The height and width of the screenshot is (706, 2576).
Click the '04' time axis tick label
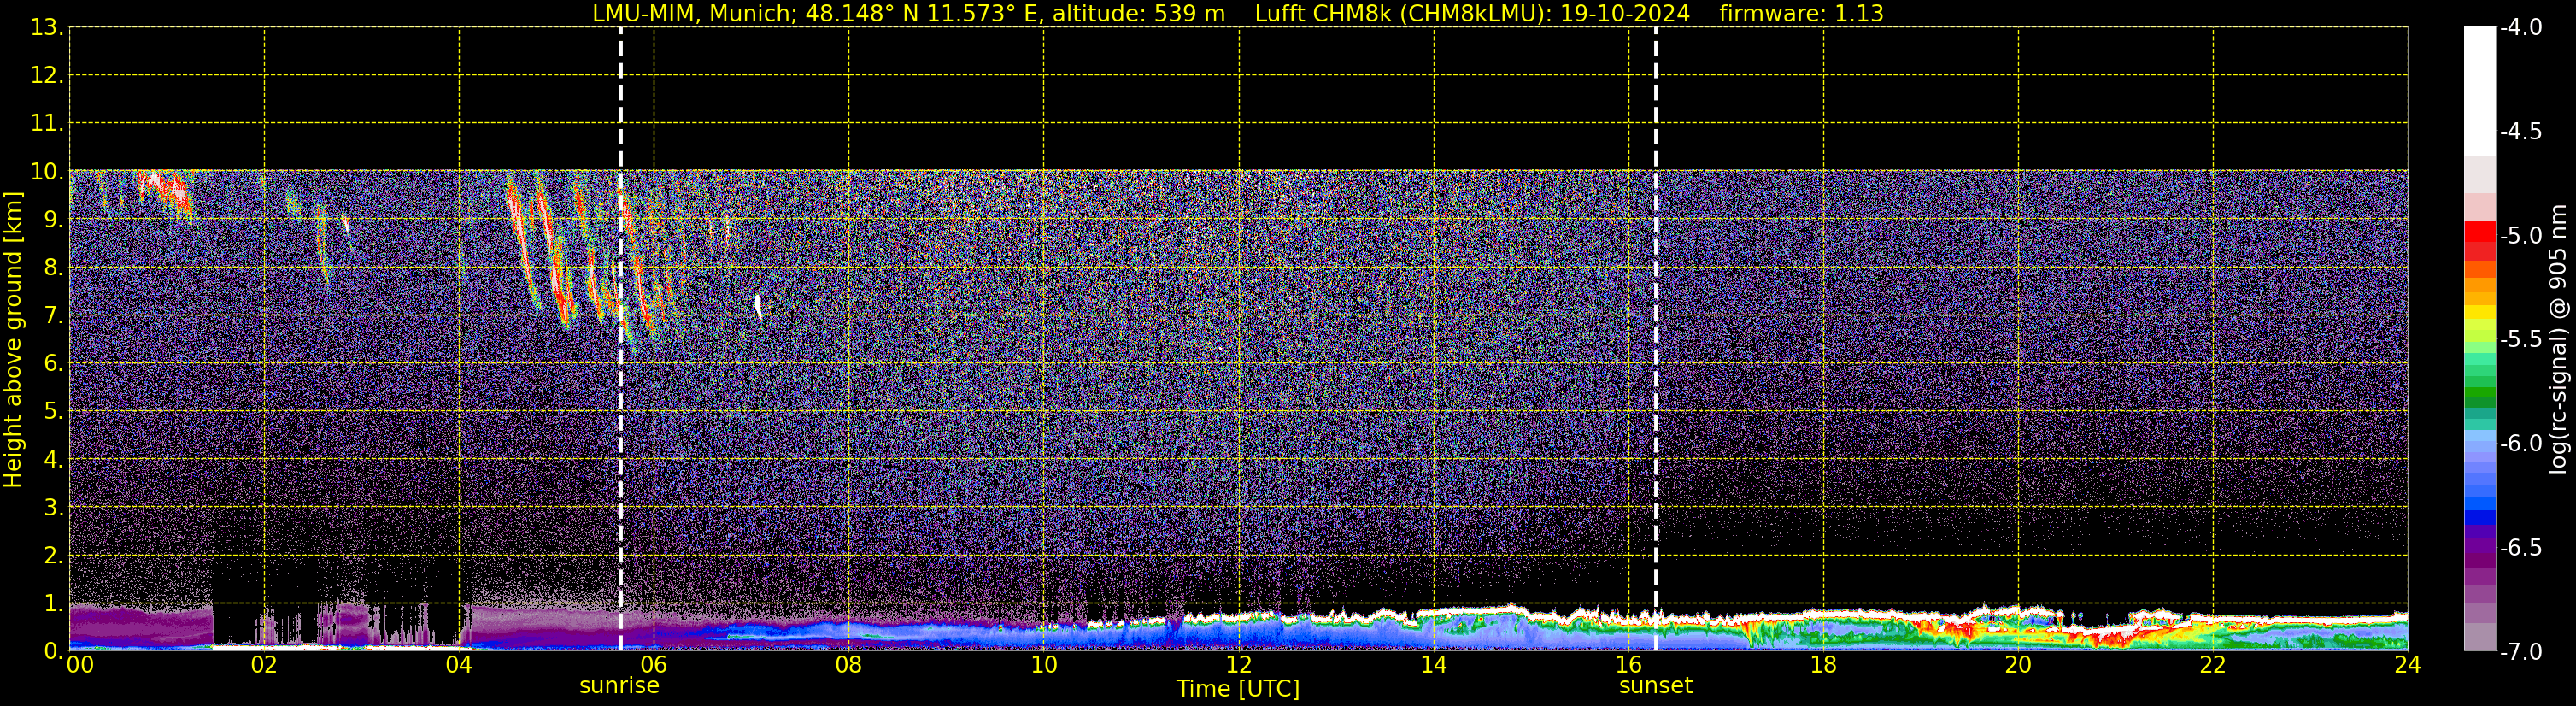coord(459,665)
